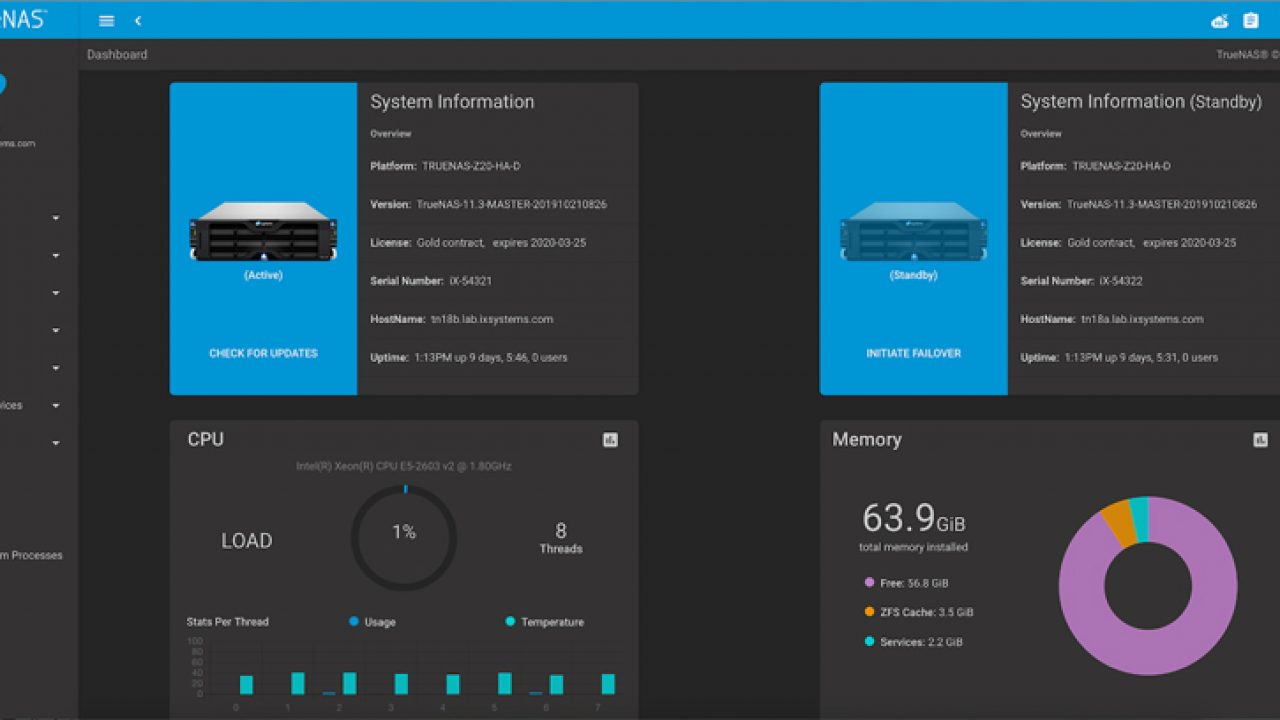Click uptime text '9 days, 5:46, 0 users'
This screenshot has width=1280, height=720.
(x=512, y=357)
